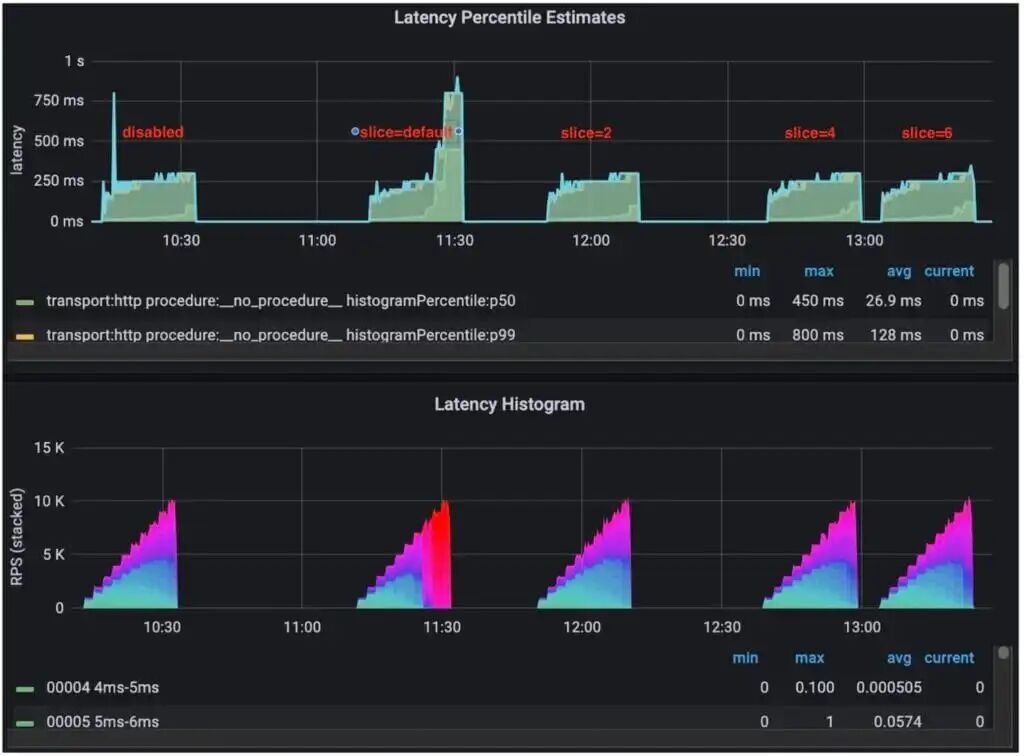Sort percentile legend by min column
The width and height of the screenshot is (1024, 756).
point(746,271)
